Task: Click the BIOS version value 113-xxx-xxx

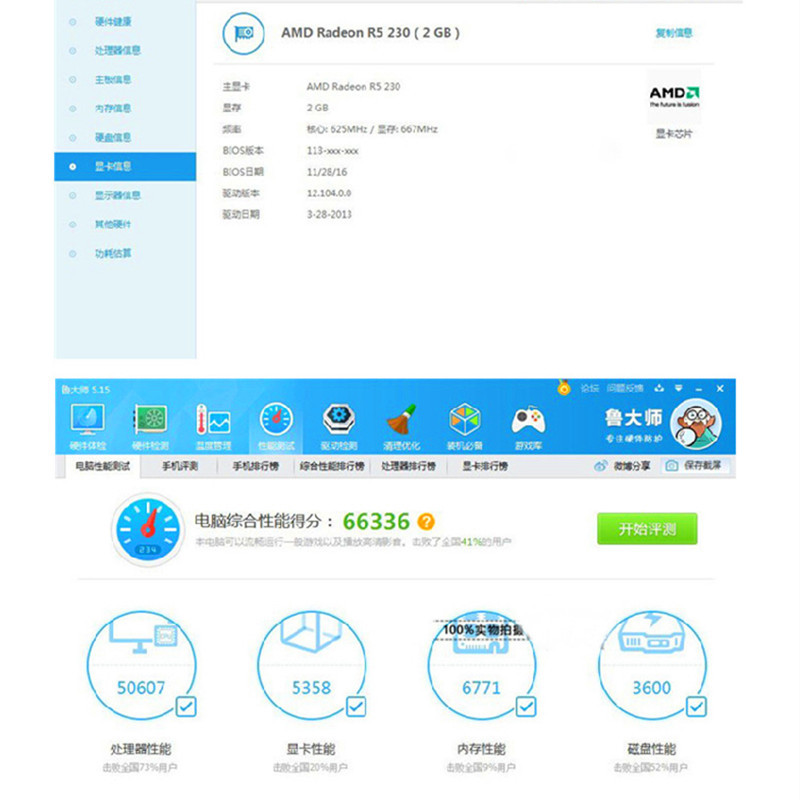Action: pos(332,151)
